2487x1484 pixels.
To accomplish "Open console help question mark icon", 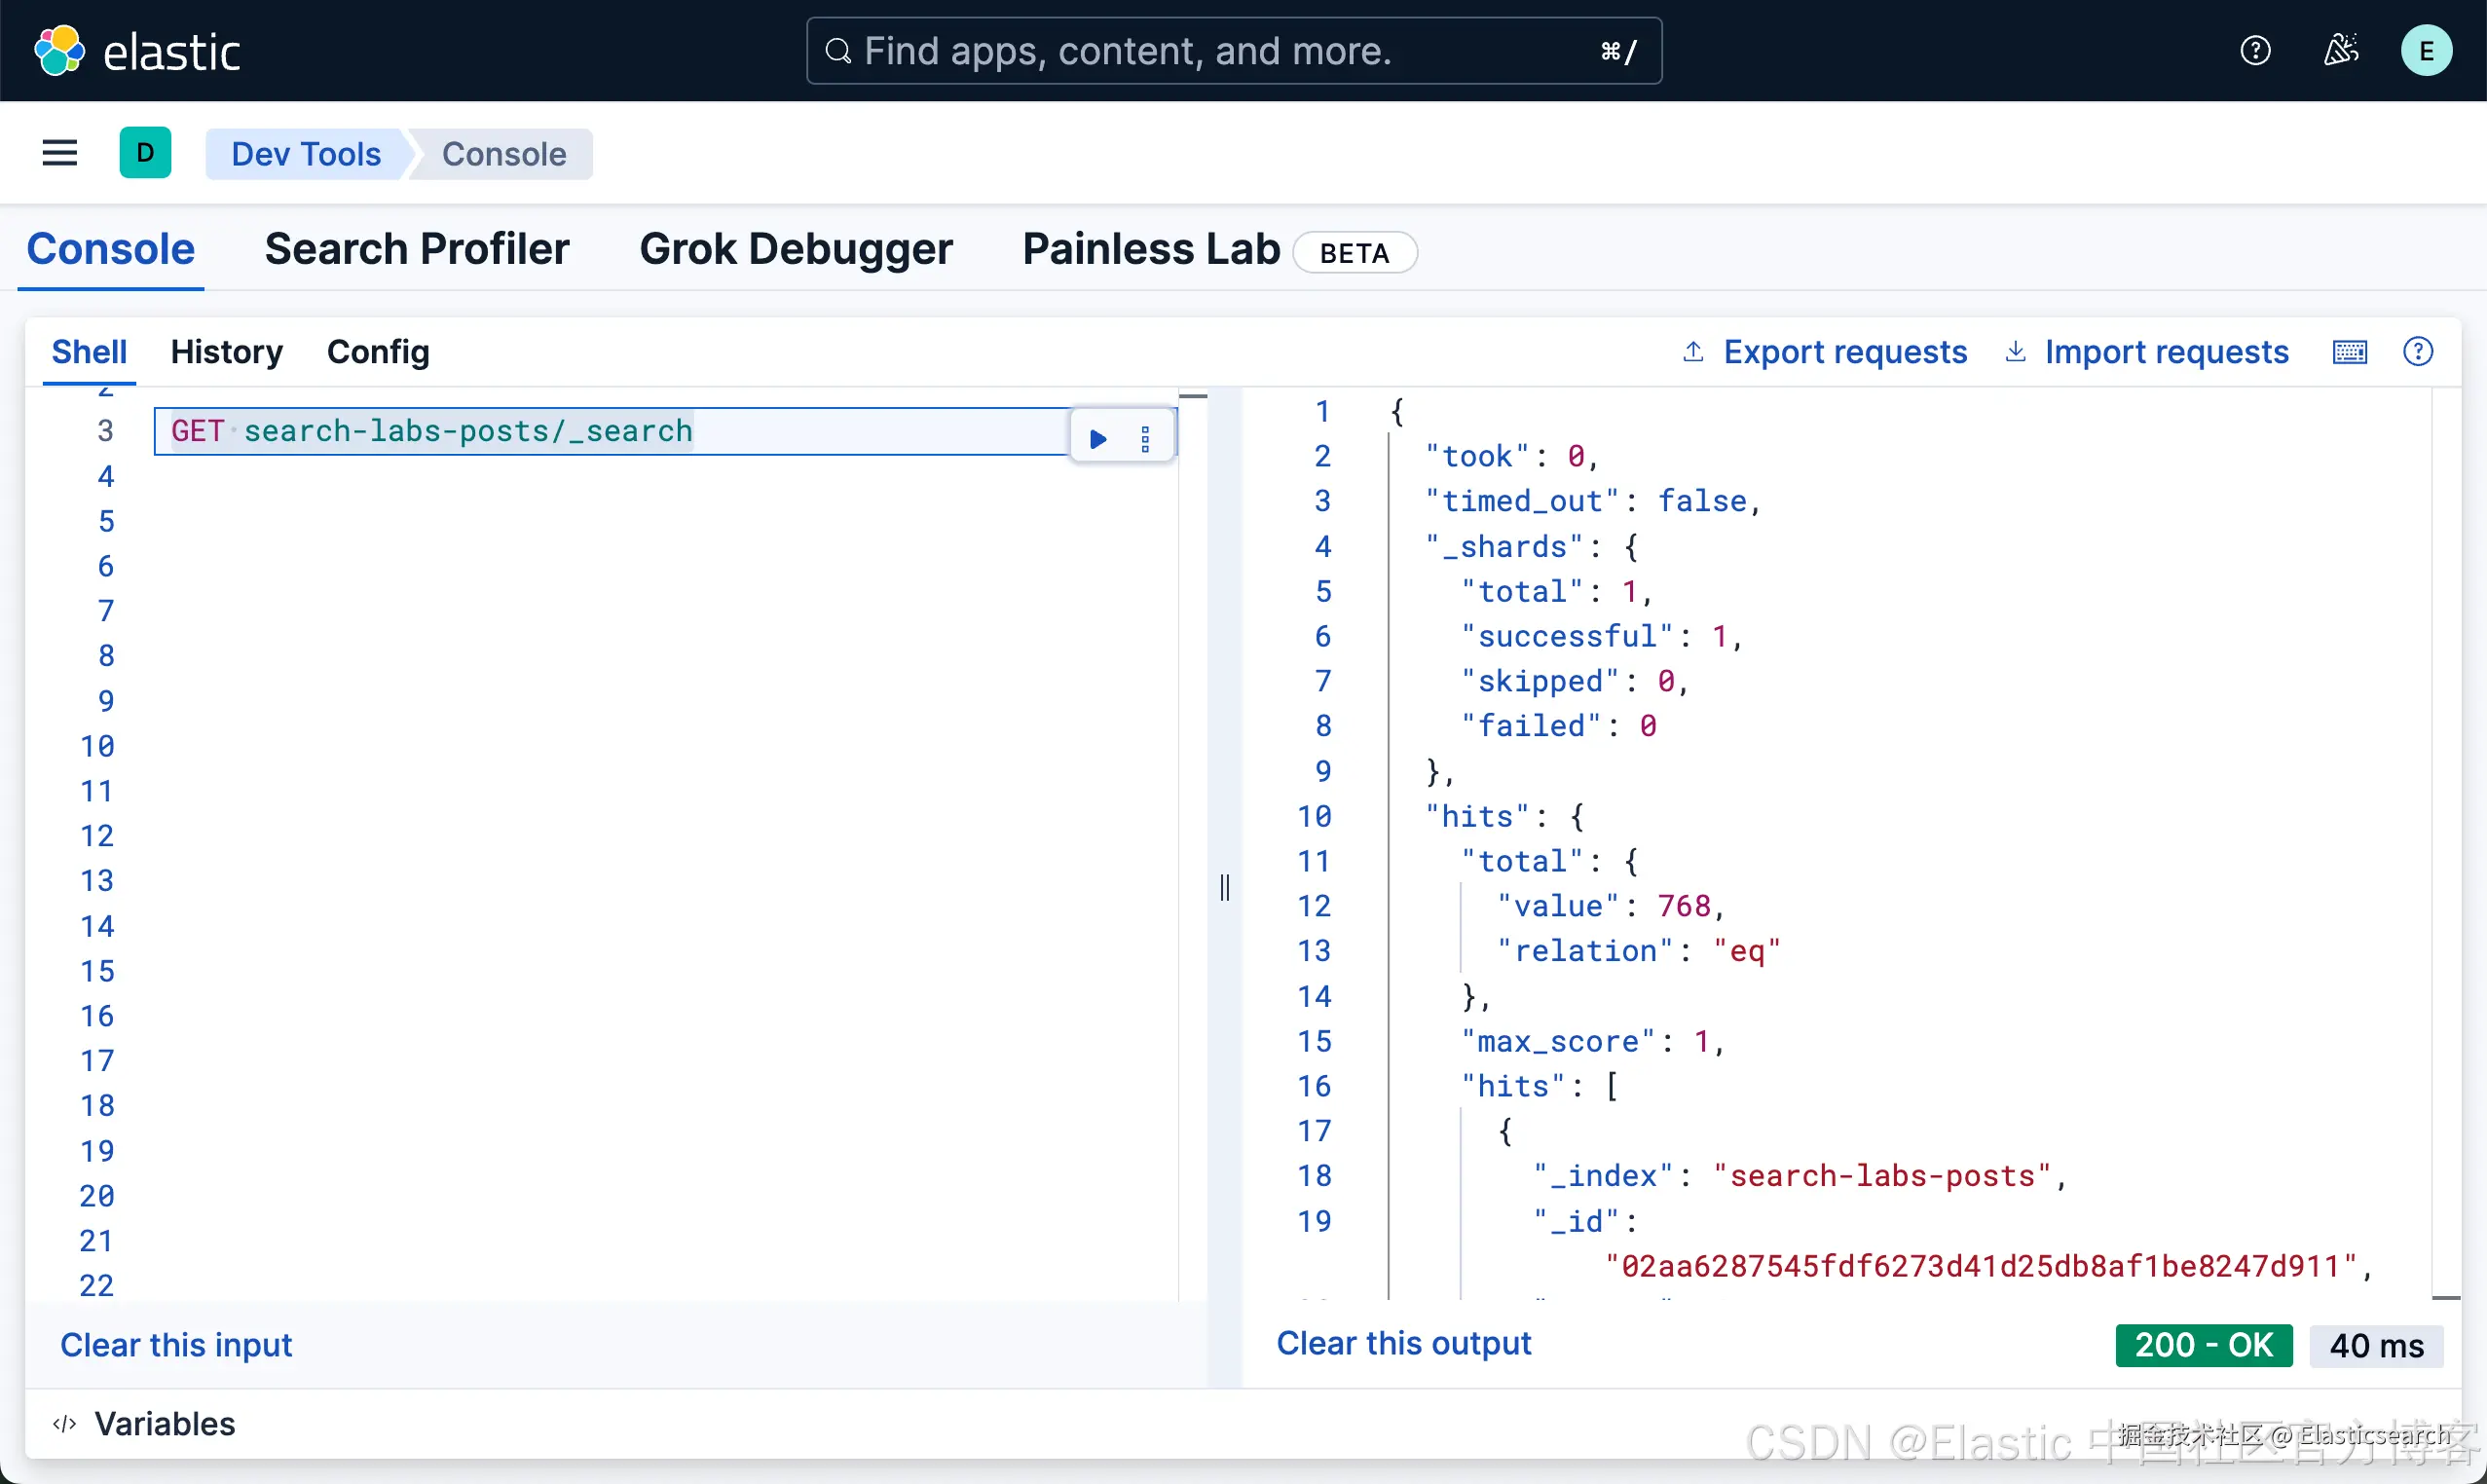I will [2417, 352].
